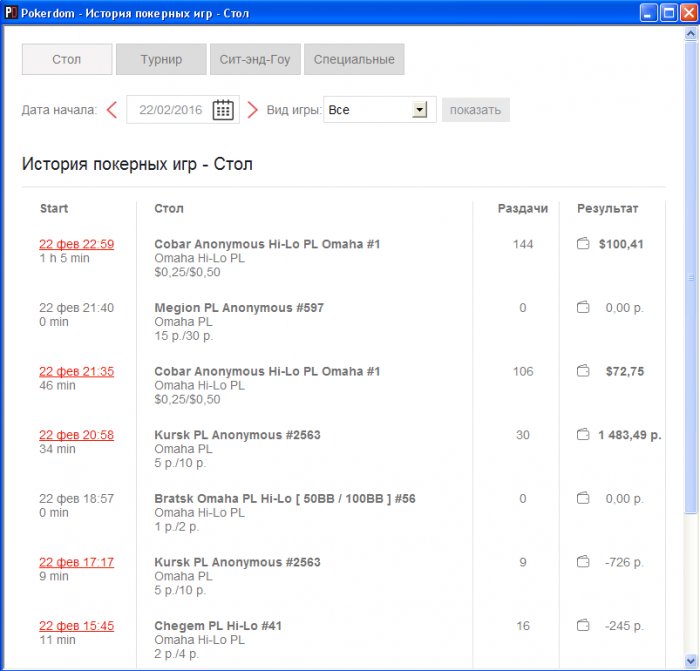700x671 pixels.
Task: Open session link 22 фев 17:17
Action: pos(76,562)
